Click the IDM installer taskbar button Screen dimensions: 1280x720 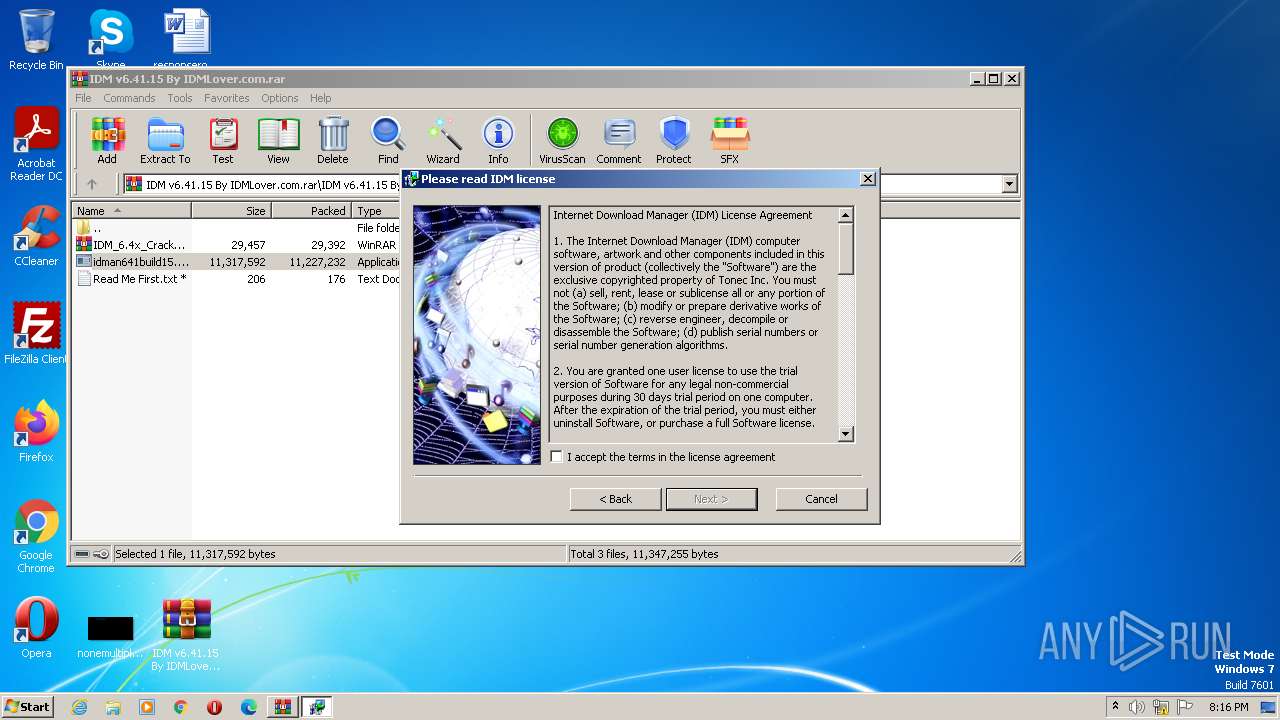317,707
